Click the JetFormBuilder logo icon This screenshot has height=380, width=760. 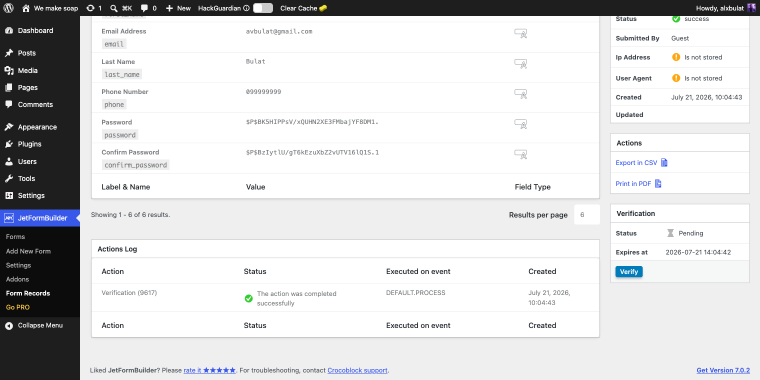tap(9, 218)
